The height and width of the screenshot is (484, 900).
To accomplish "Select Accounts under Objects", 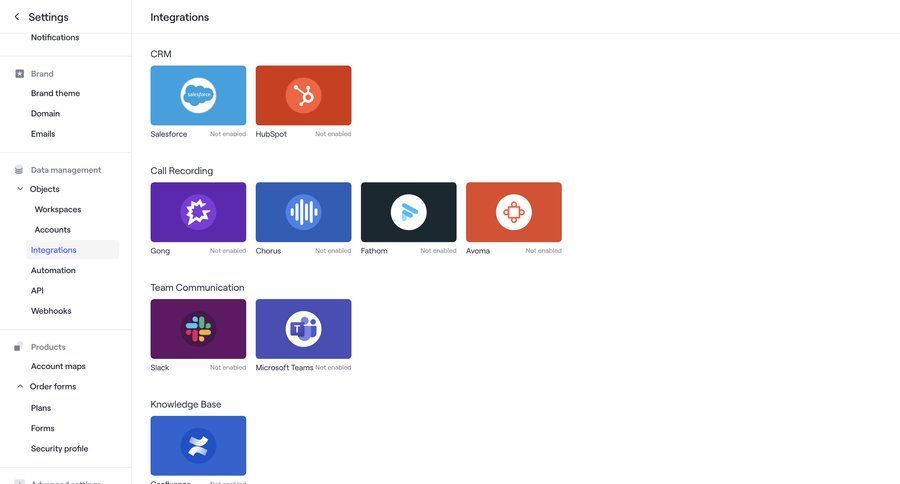I will pyautogui.click(x=53, y=230).
